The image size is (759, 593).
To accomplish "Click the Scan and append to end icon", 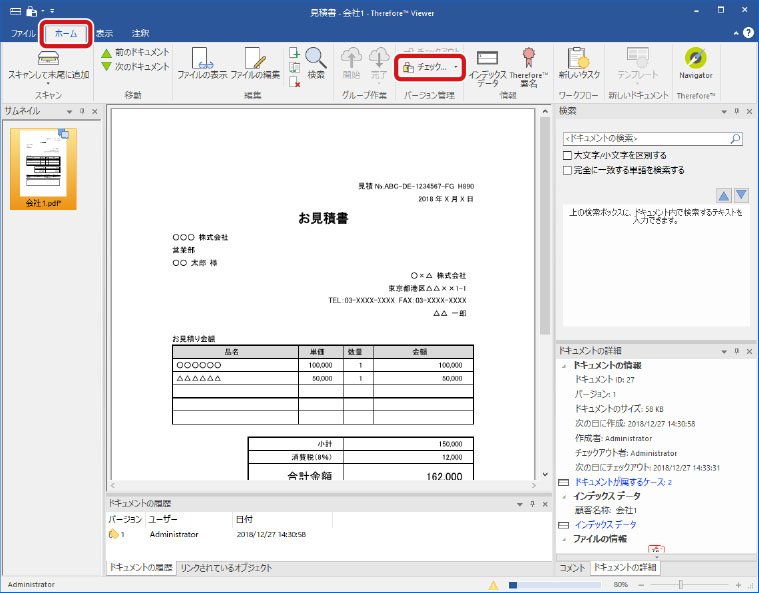I will 47,59.
